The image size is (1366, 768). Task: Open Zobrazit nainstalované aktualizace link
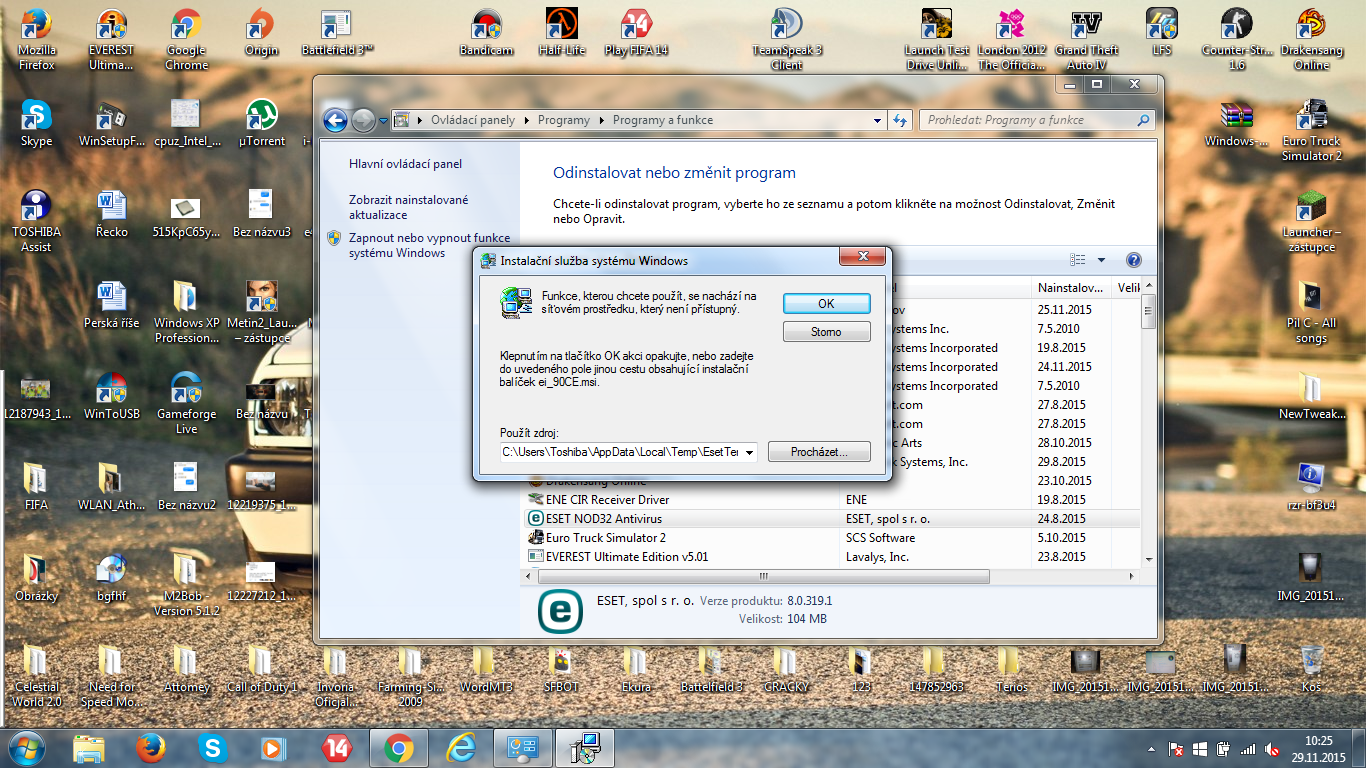[x=409, y=207]
